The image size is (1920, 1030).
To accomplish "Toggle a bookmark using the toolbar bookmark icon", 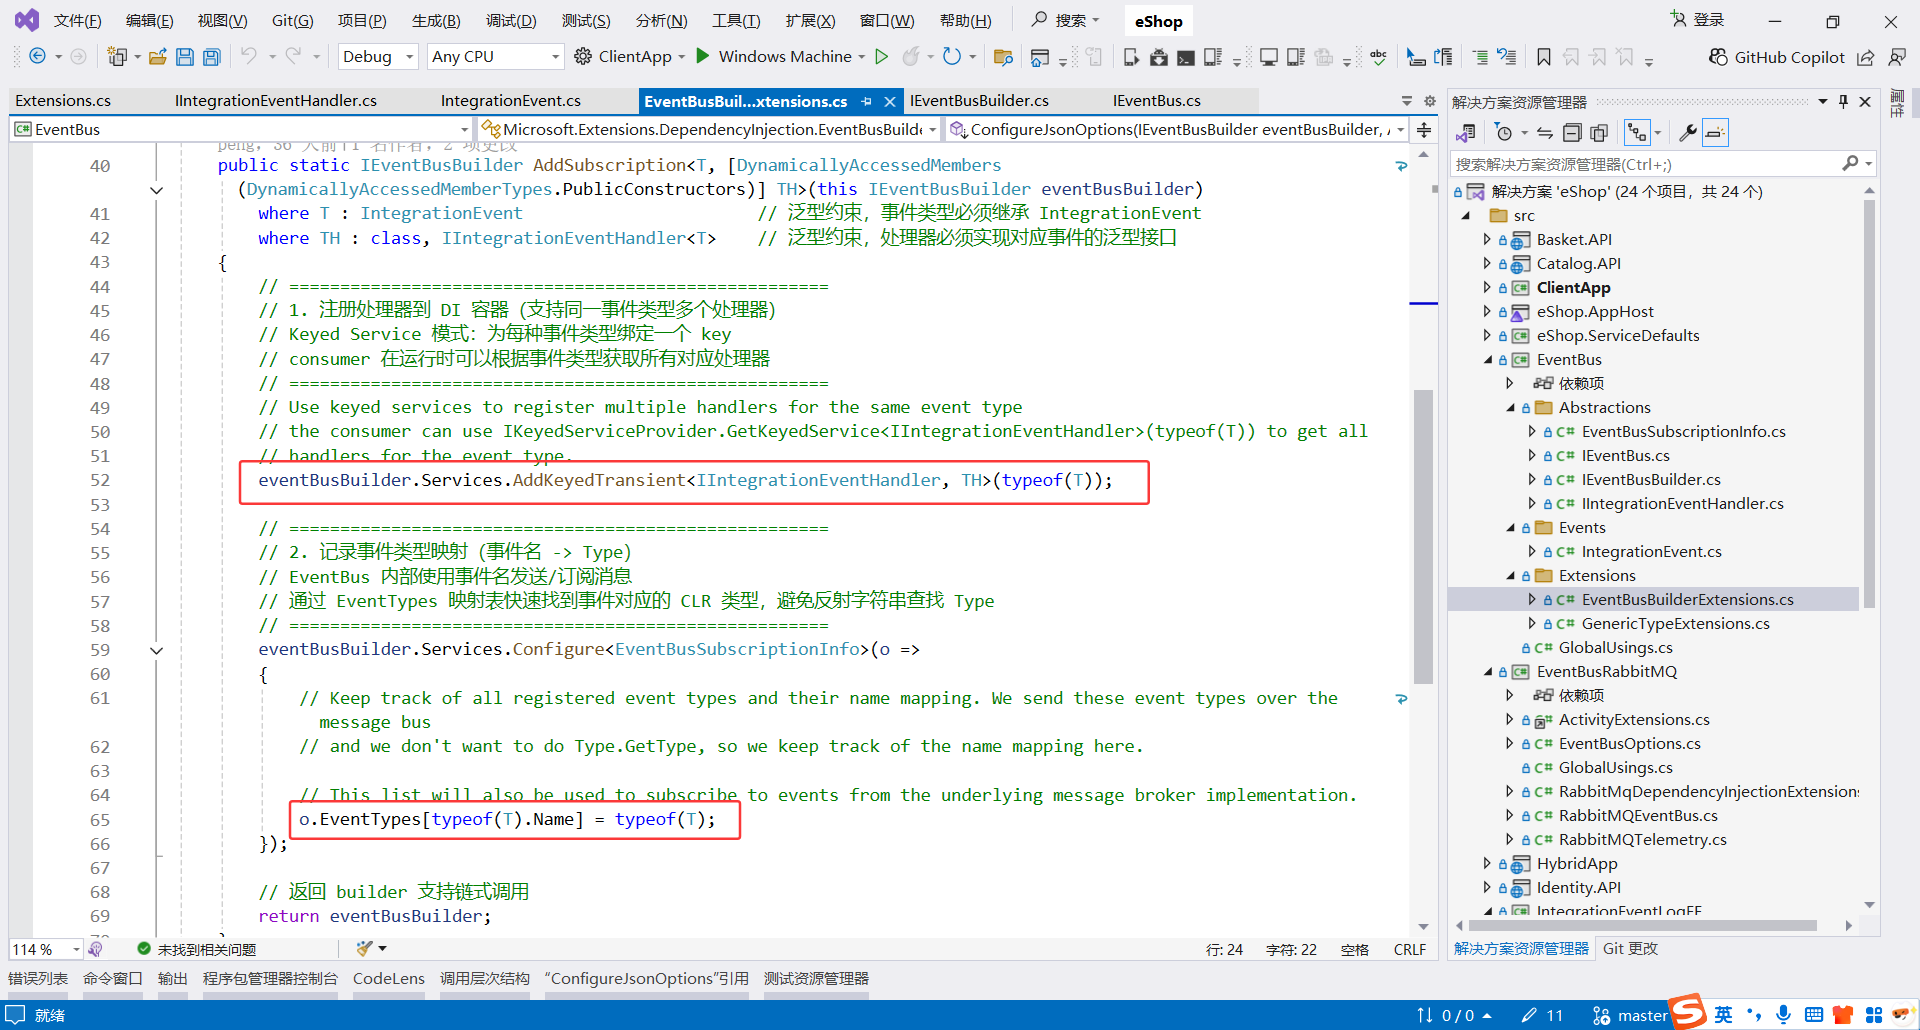I will [x=1543, y=57].
